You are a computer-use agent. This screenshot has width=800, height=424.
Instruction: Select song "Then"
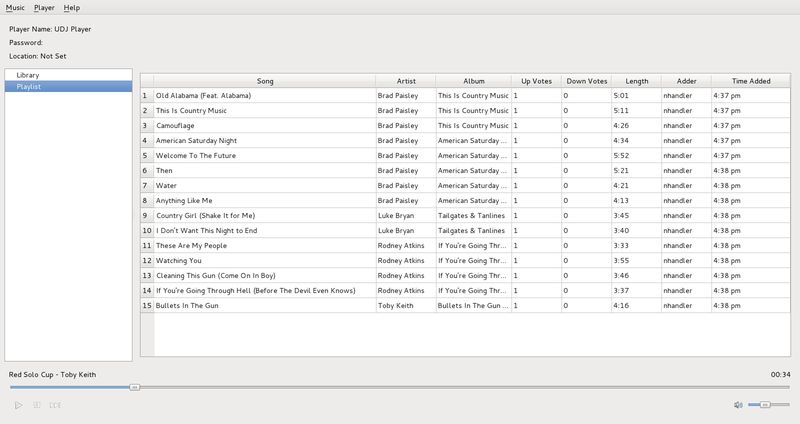tap(164, 170)
